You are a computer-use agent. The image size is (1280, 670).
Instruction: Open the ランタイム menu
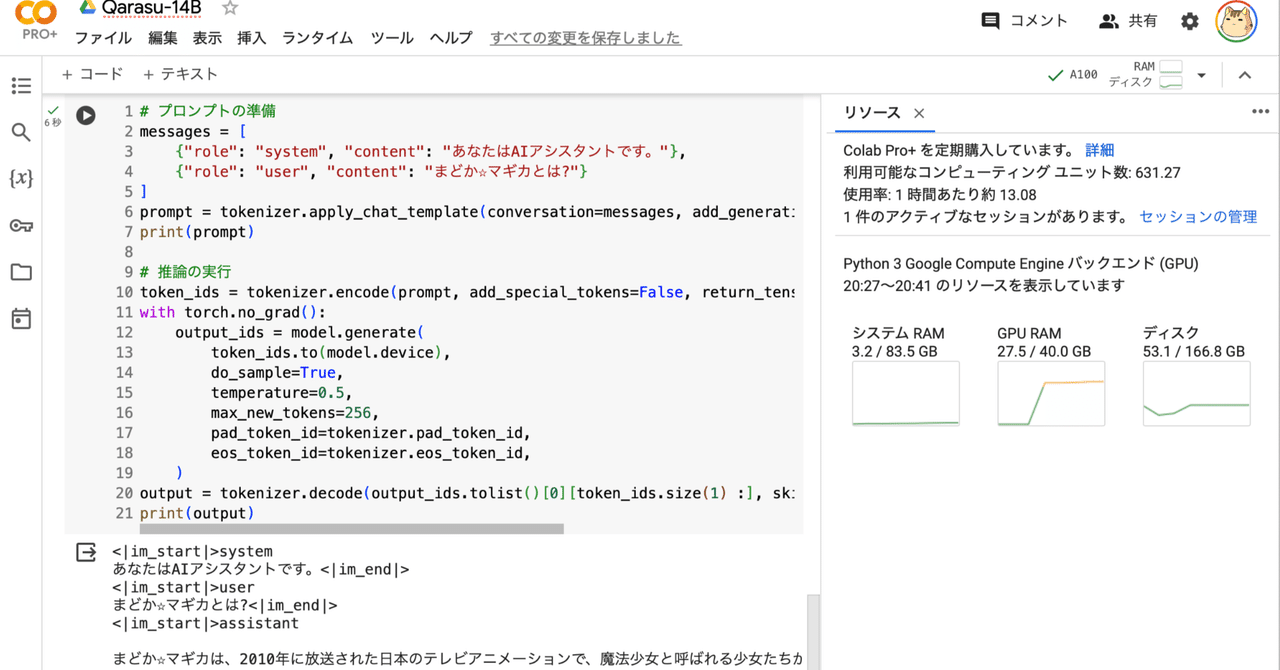tap(318, 38)
